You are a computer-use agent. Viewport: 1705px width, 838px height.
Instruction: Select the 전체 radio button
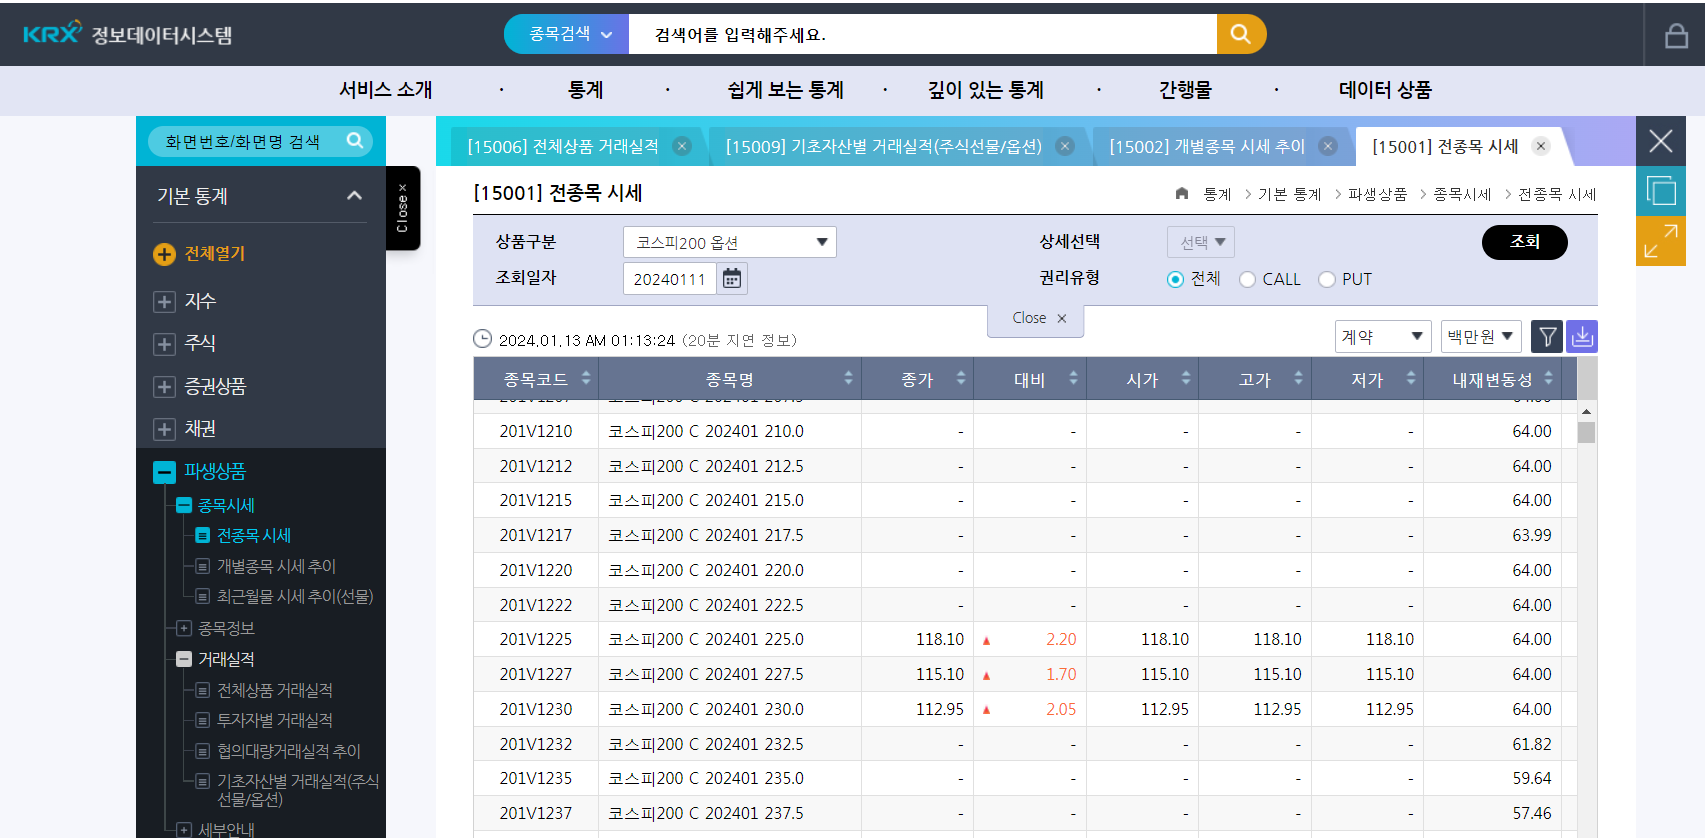click(1175, 280)
